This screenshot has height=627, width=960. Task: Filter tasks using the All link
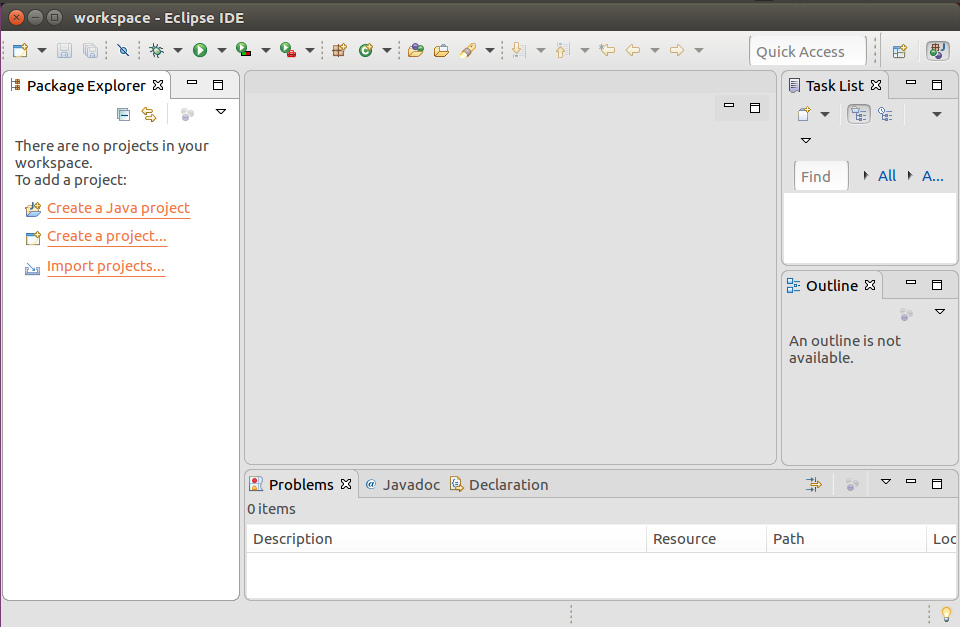[x=886, y=175]
